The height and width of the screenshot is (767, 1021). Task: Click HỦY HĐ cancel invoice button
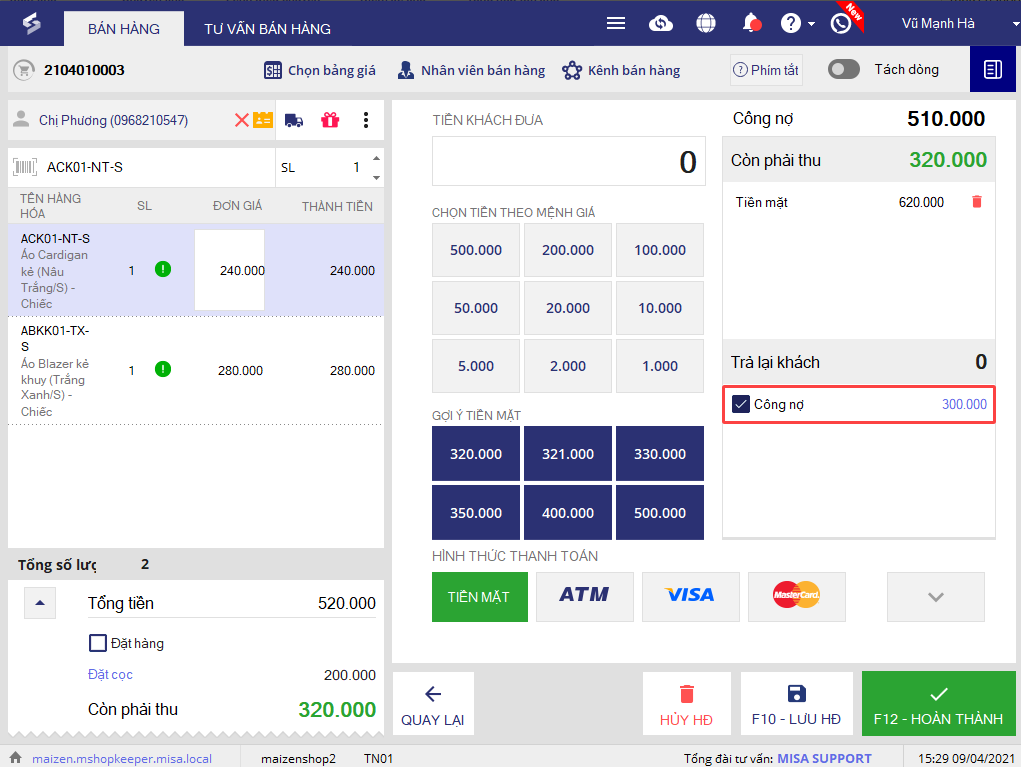point(686,704)
